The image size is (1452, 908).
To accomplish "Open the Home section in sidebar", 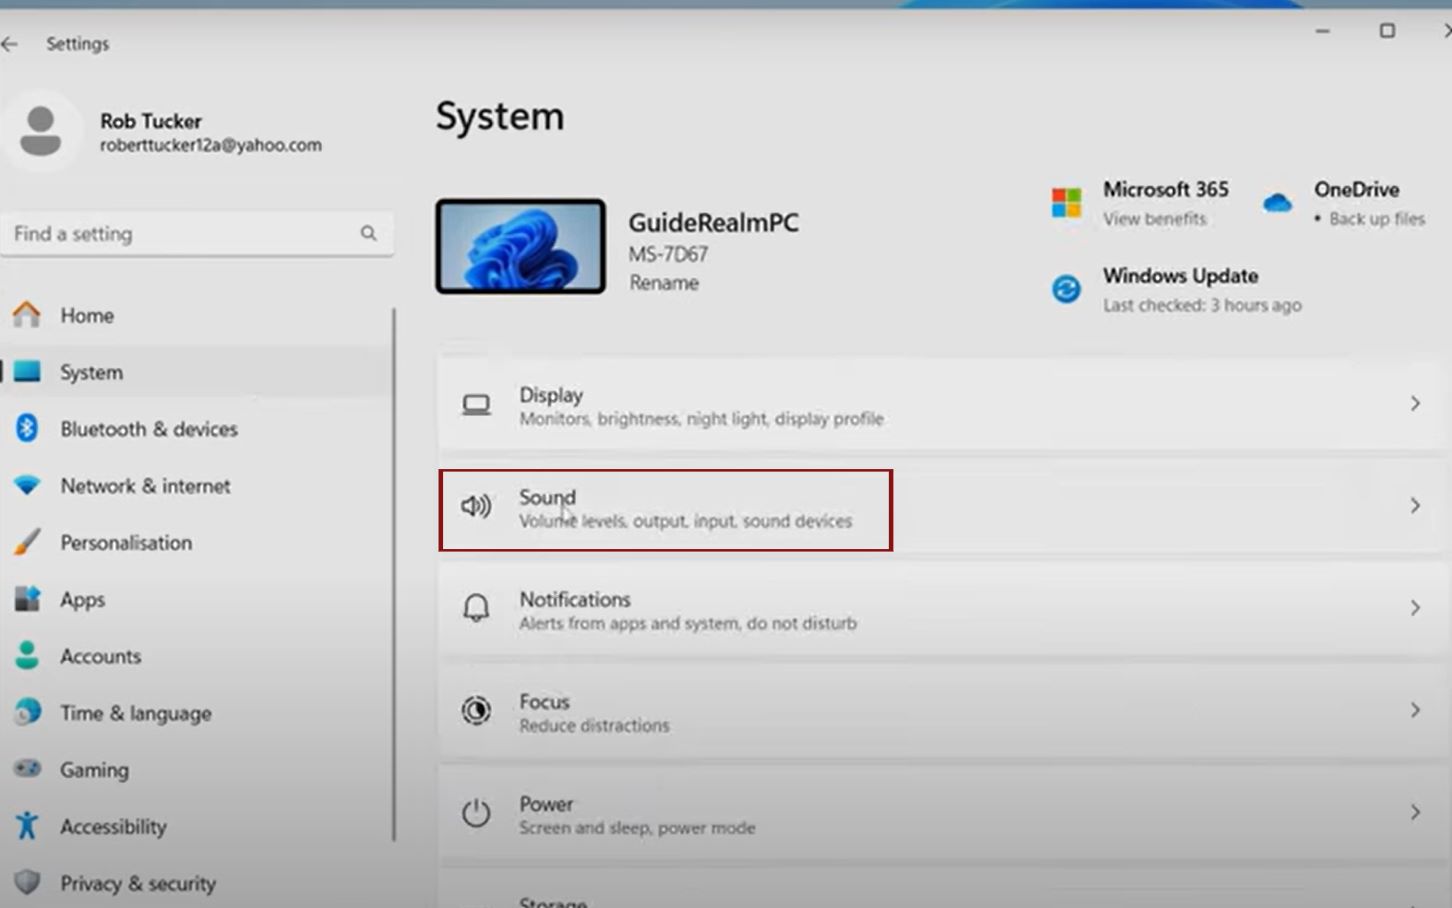I will [87, 315].
